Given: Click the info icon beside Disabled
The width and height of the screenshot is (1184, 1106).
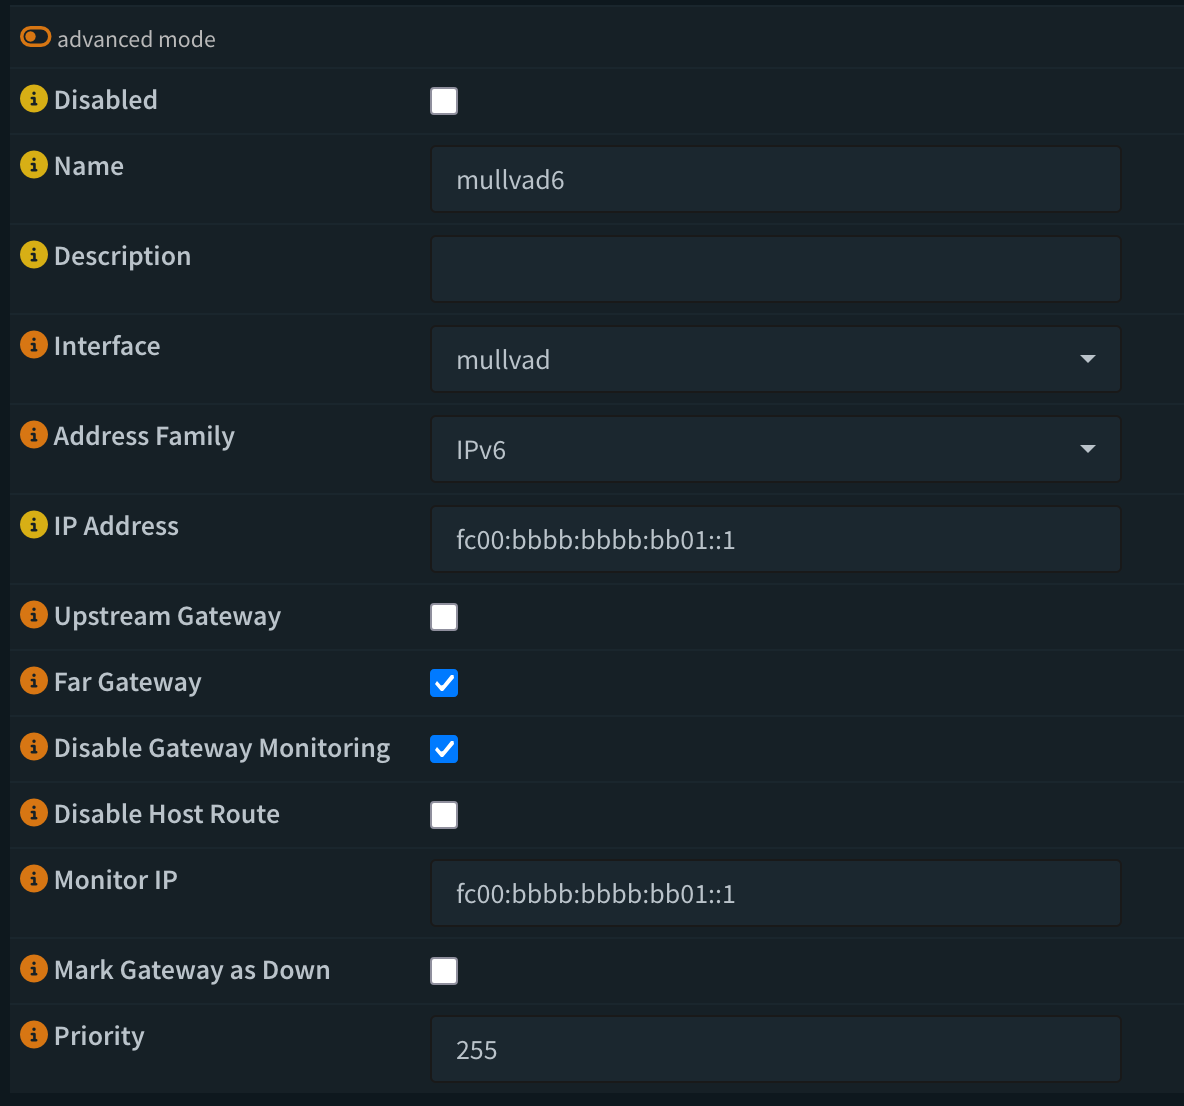Looking at the screenshot, I should pyautogui.click(x=34, y=99).
